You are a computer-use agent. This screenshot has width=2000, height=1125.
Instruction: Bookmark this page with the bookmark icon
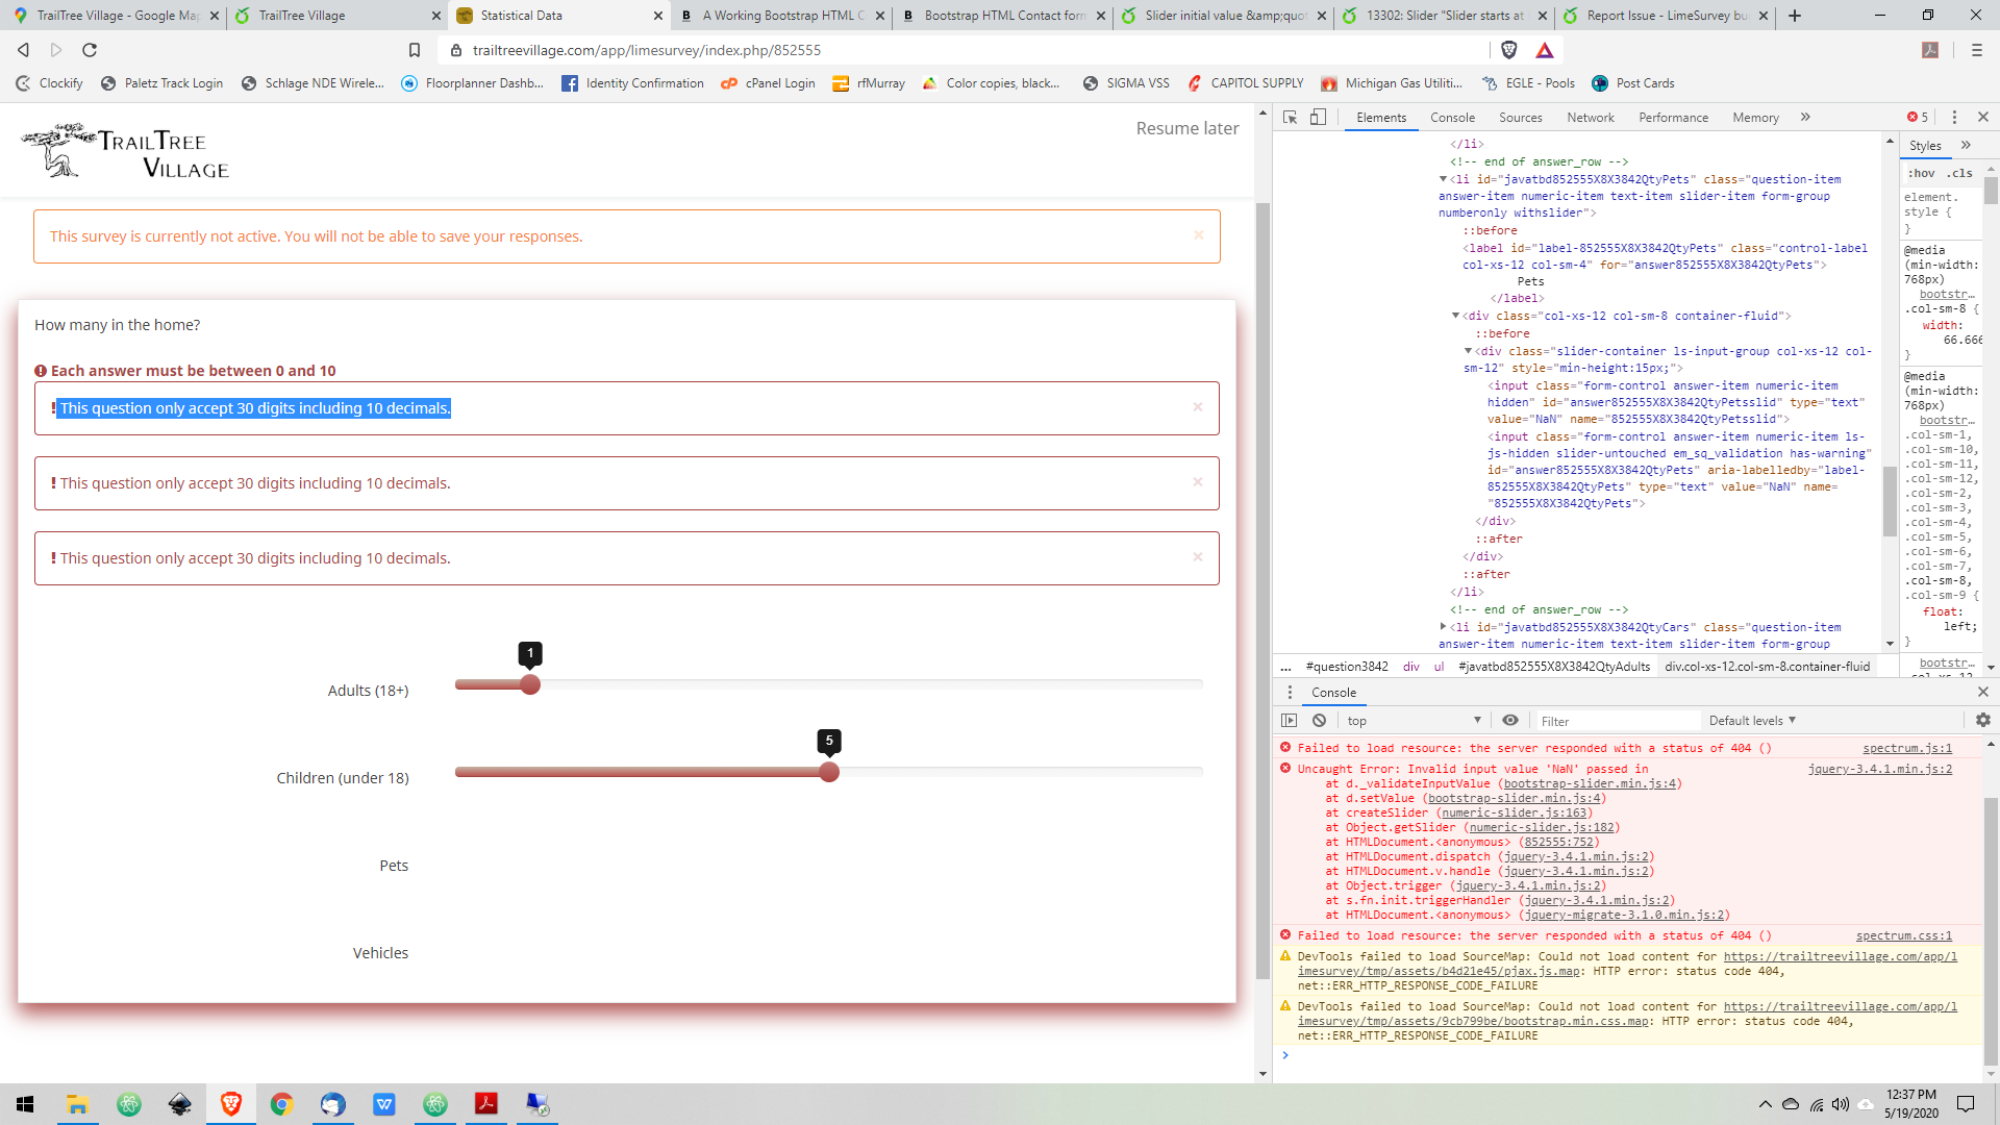(414, 50)
